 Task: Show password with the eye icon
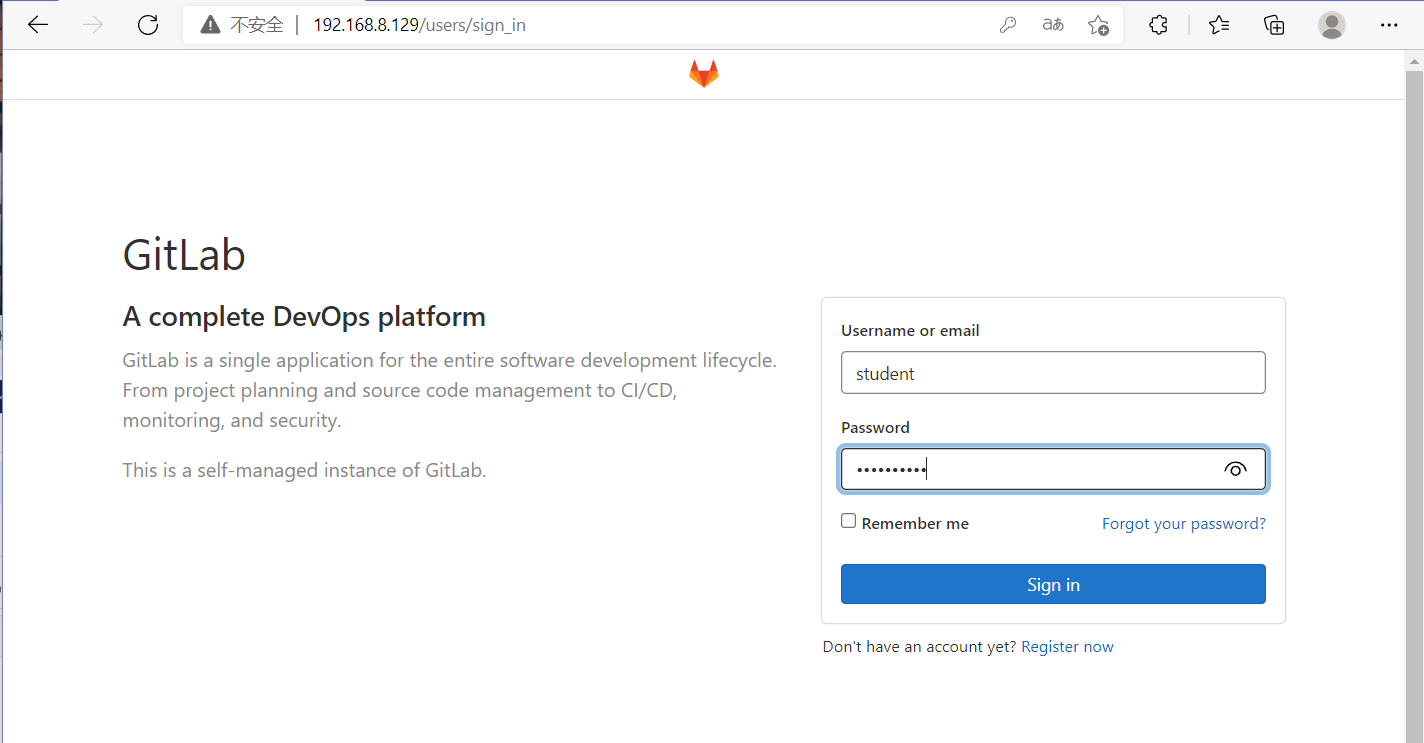(1235, 469)
